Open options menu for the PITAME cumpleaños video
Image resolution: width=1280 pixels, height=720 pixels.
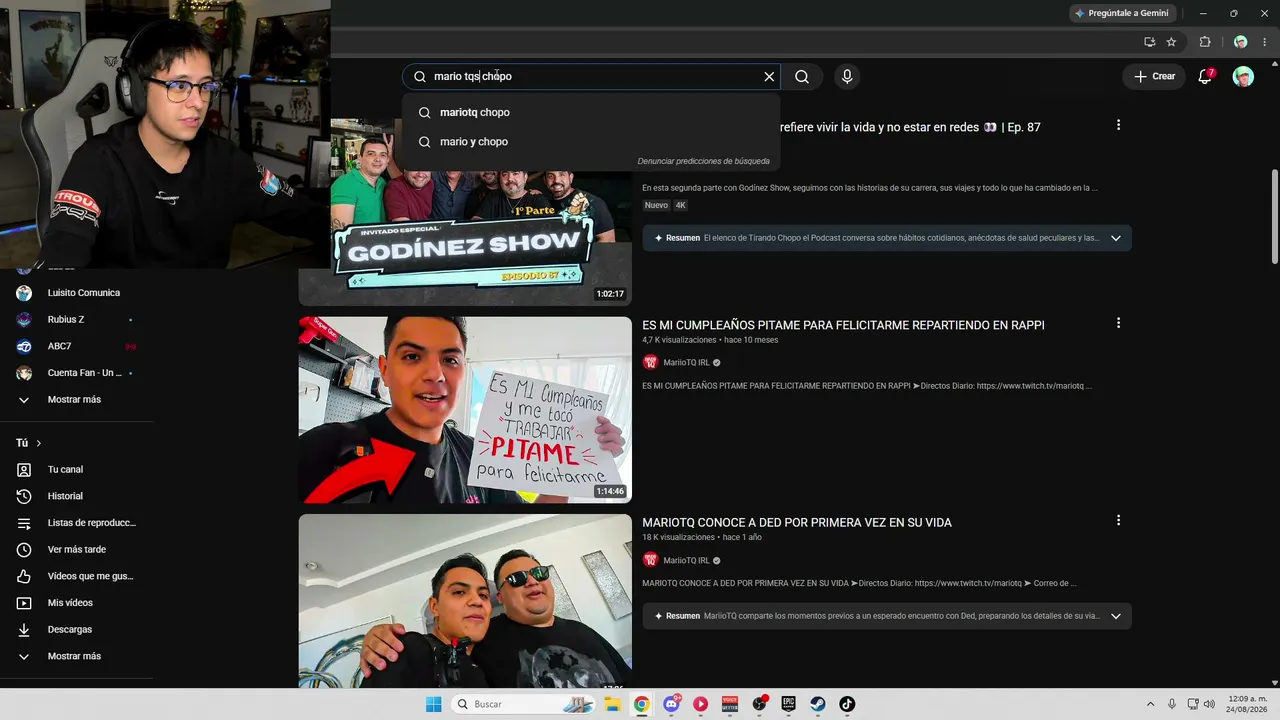[x=1118, y=323]
